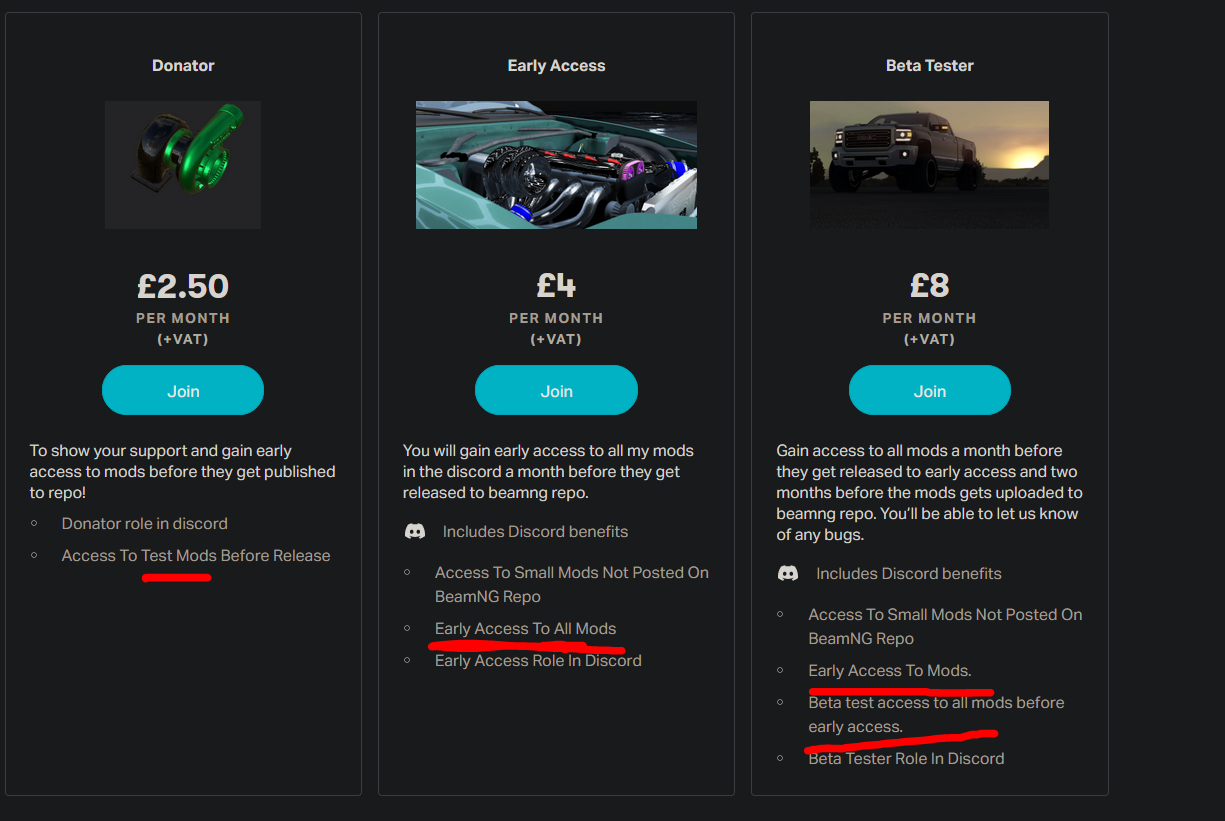Click Join button for Donator tier
The width and height of the screenshot is (1225, 821).
point(183,391)
